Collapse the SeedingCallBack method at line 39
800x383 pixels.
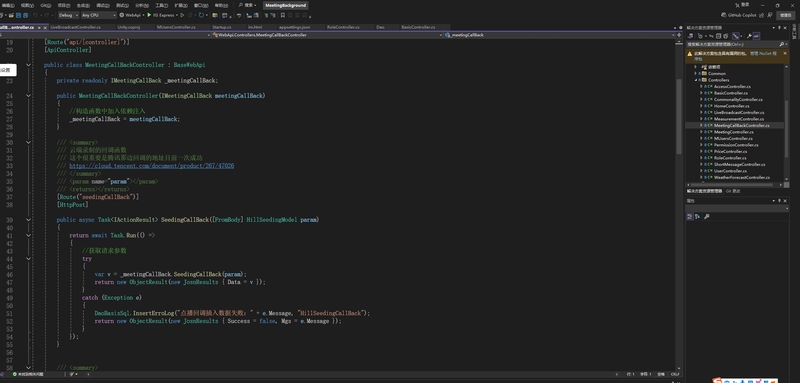tap(29, 219)
